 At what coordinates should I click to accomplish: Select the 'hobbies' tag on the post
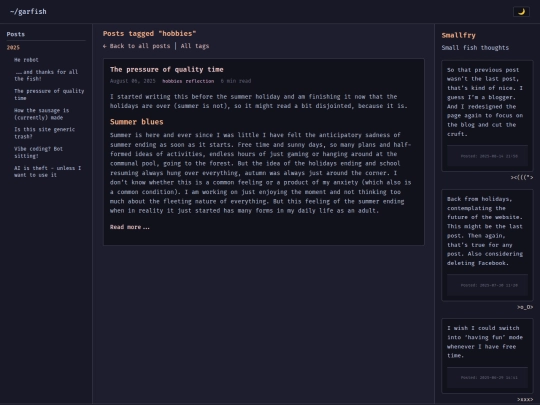tap(172, 81)
